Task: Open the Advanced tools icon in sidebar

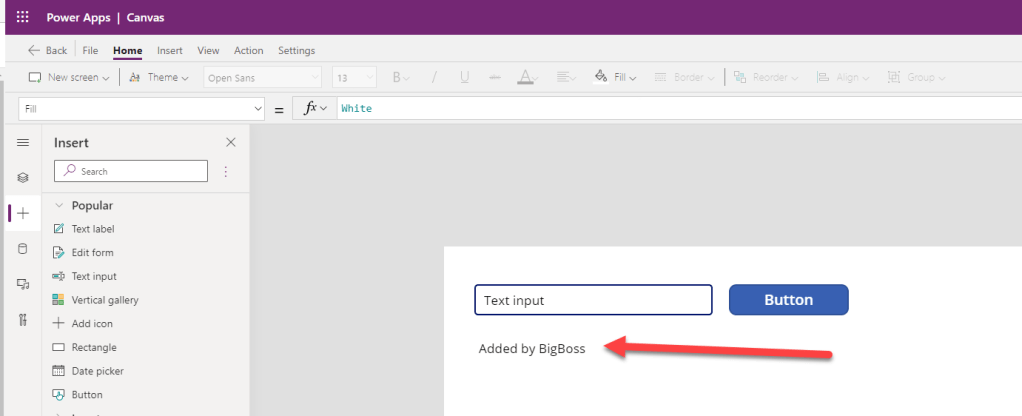Action: coord(23,320)
